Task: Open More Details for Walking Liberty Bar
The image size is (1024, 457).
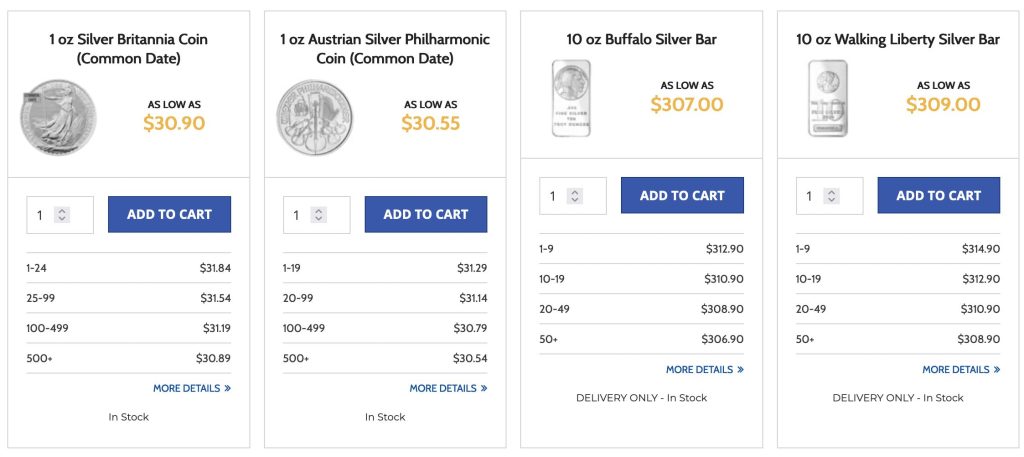Action: click(961, 369)
